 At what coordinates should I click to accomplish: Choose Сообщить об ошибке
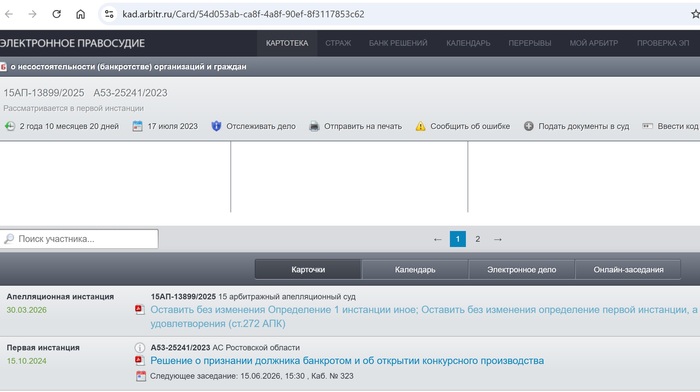click(470, 126)
